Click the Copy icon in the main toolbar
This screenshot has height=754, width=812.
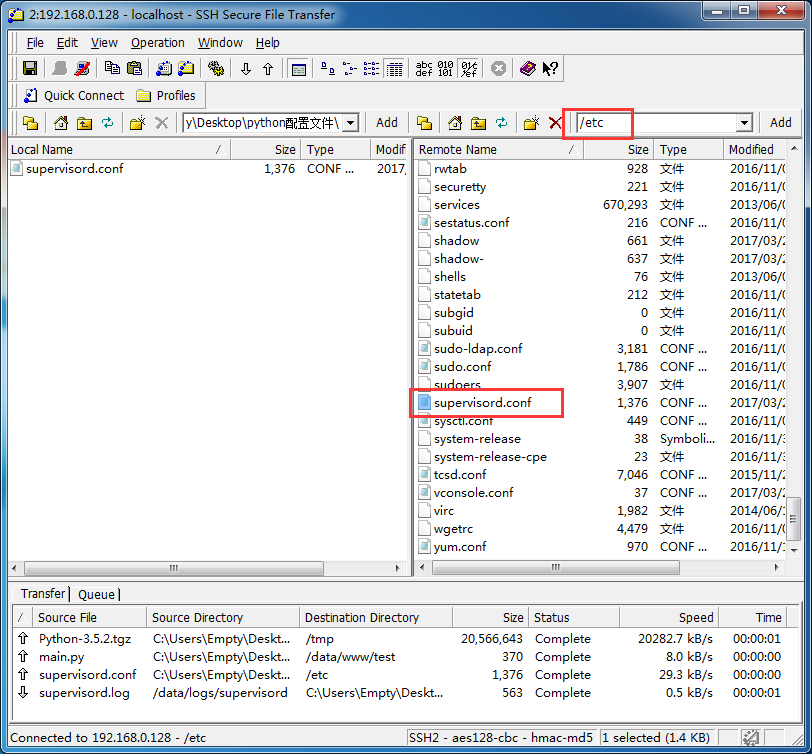point(112,68)
